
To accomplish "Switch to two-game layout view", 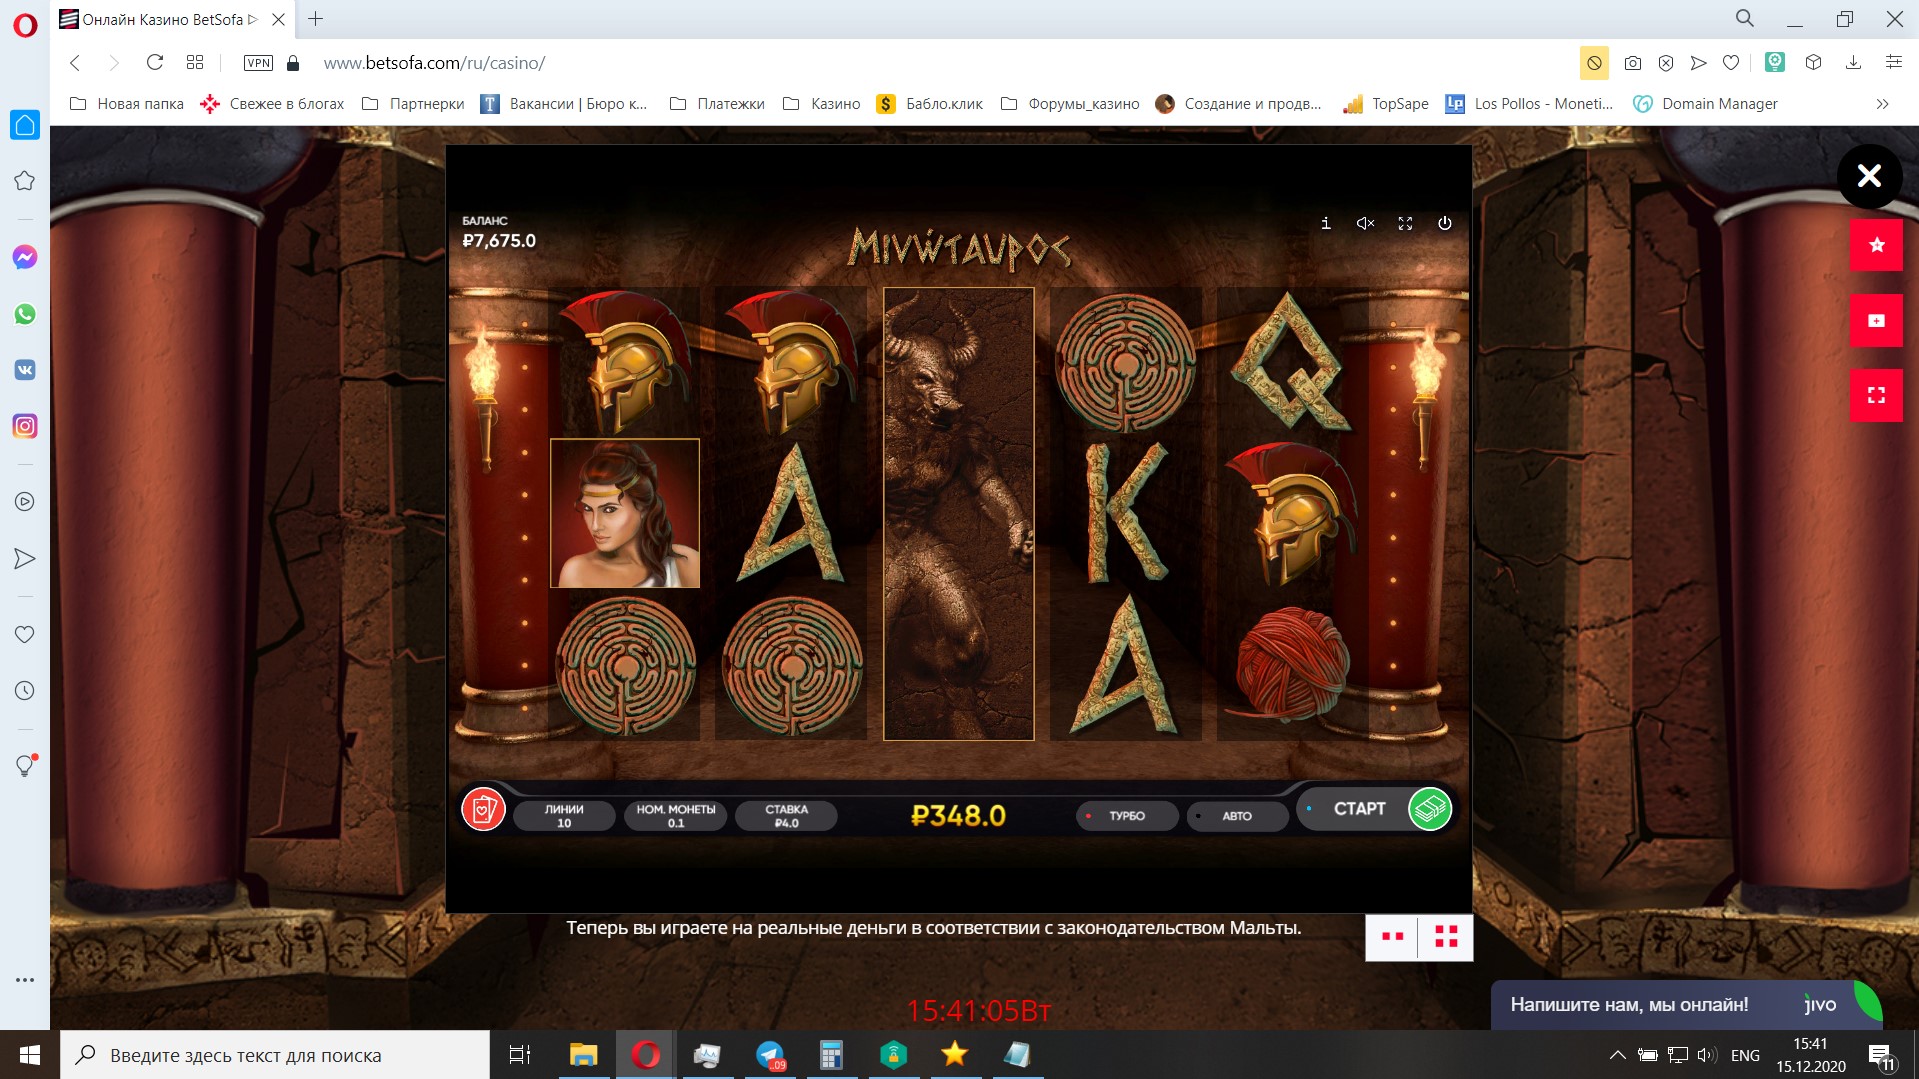I will [x=1392, y=937].
